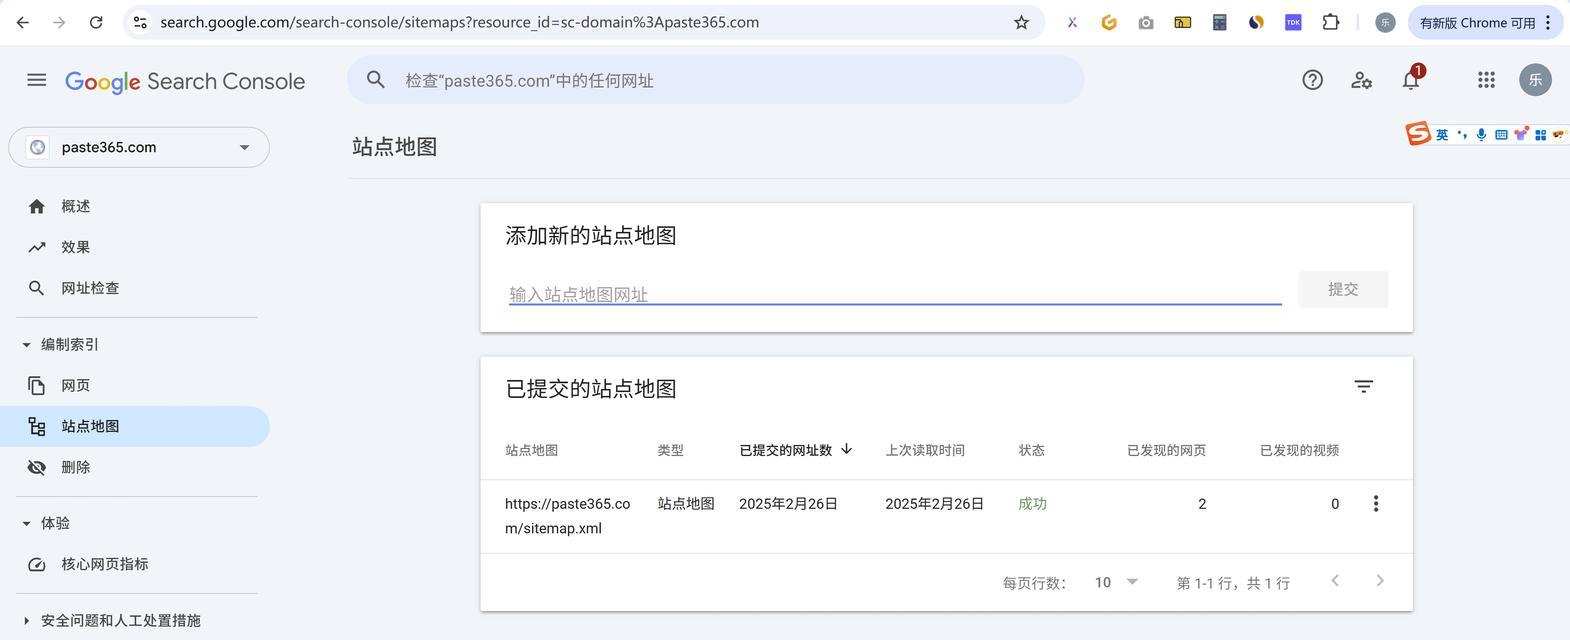This screenshot has width=1570, height=640.
Task: Open users and permissions settings icon
Action: coord(1361,80)
